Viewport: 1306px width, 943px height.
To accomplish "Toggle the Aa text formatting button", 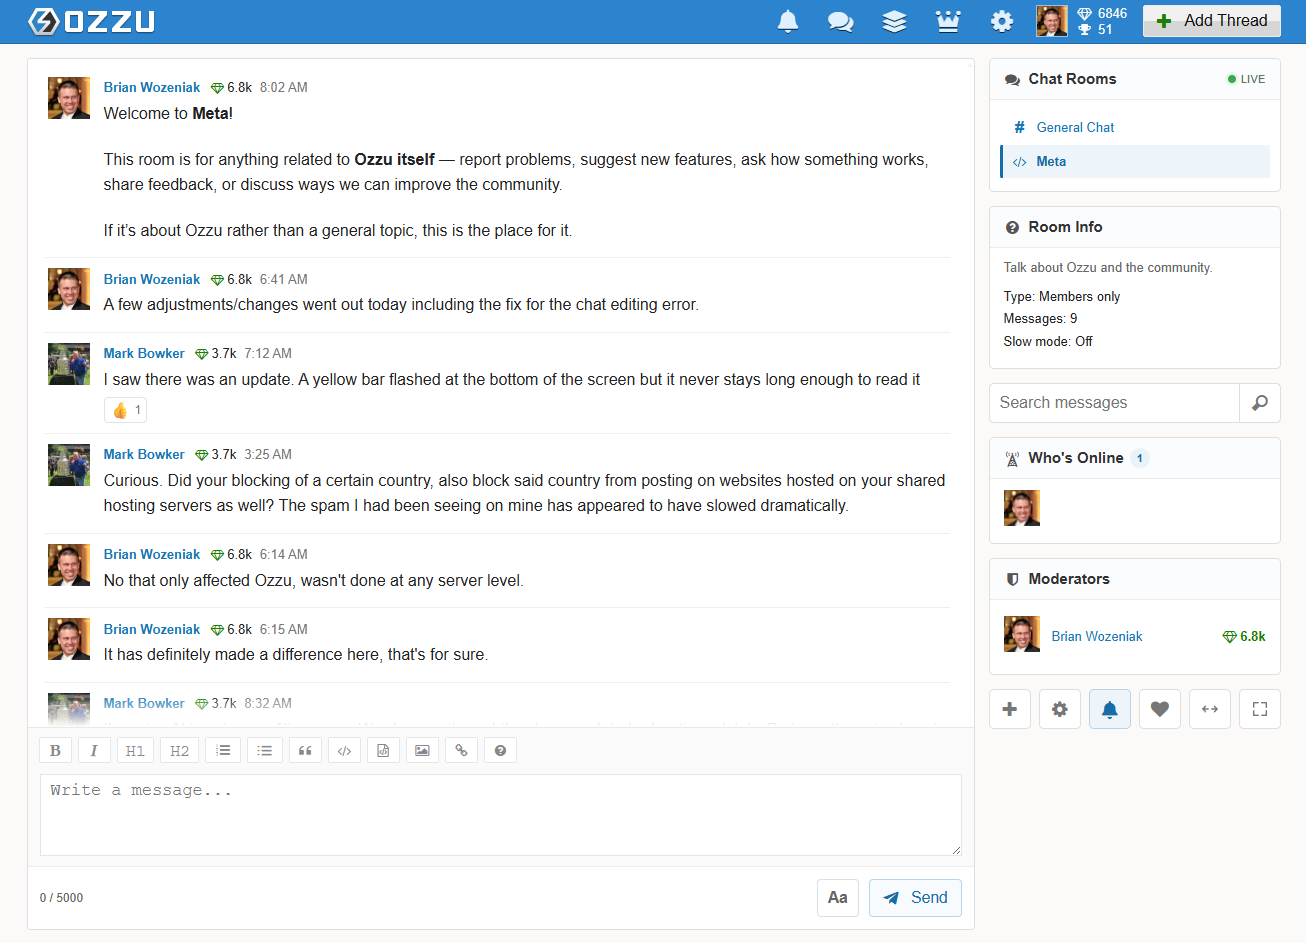I will (838, 898).
